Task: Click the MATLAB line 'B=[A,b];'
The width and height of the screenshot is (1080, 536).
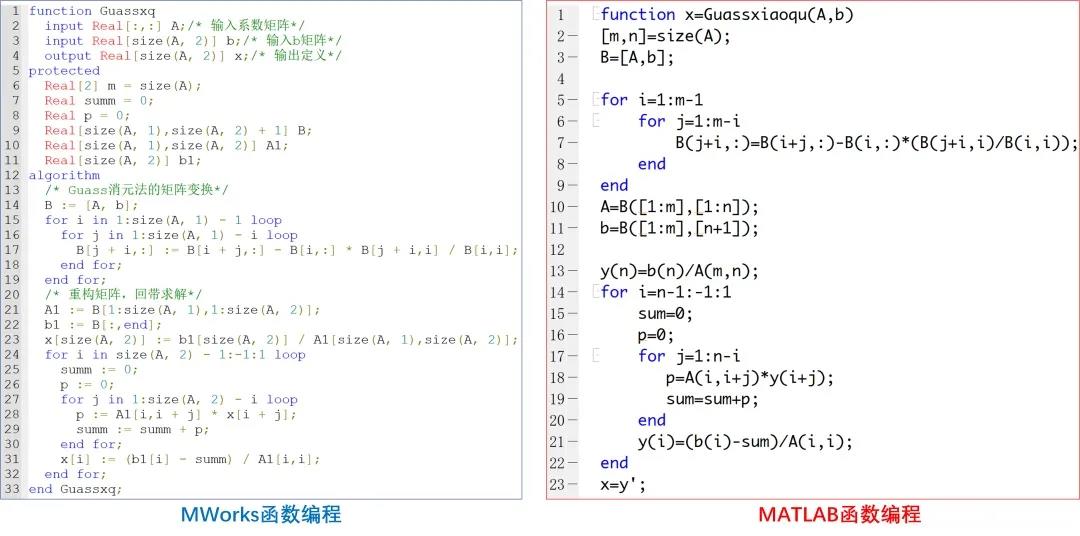Action: [637, 57]
